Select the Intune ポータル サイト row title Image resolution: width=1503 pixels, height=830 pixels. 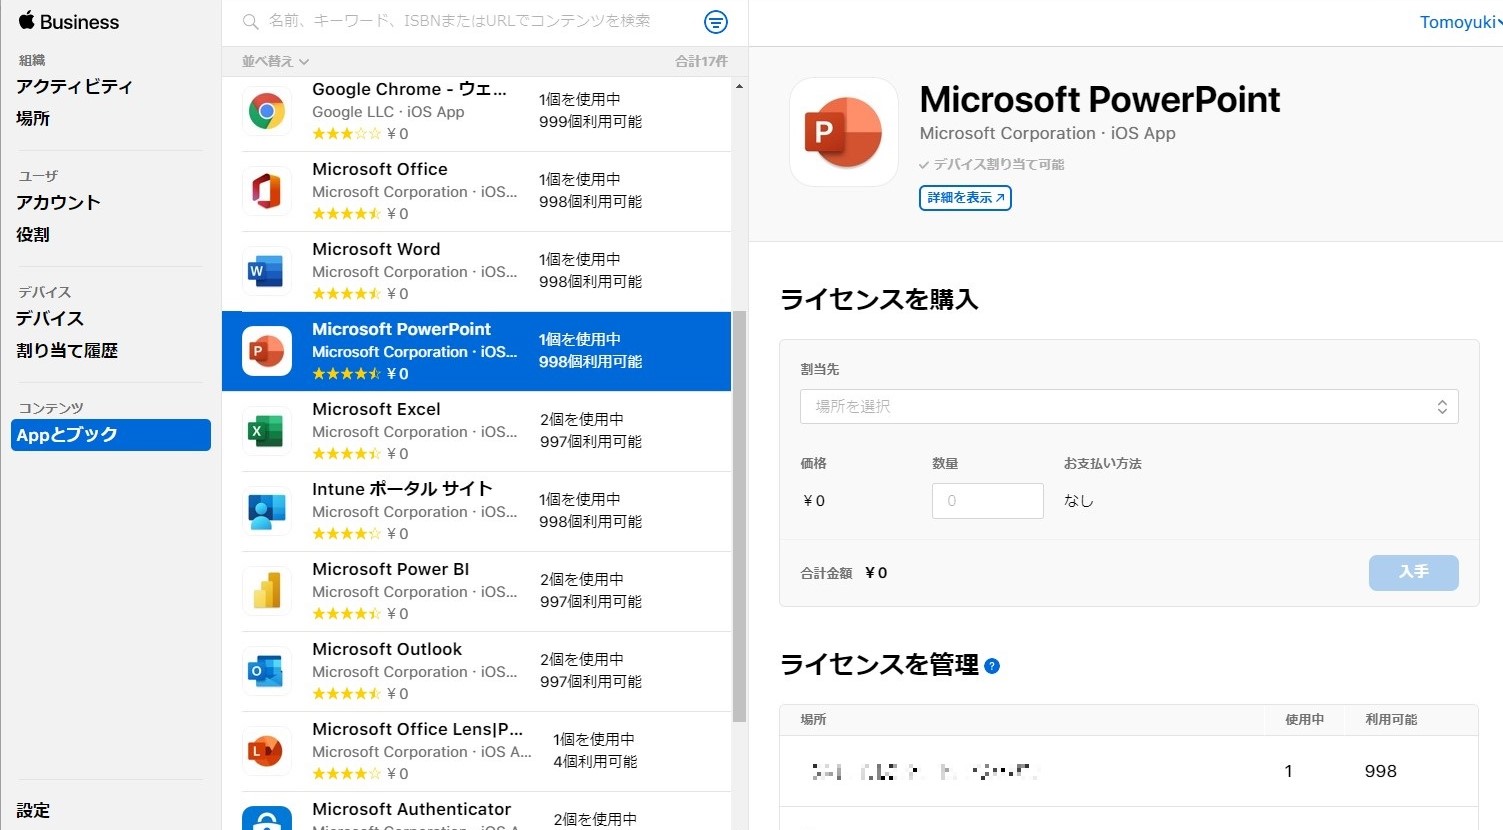pyautogui.click(x=402, y=489)
